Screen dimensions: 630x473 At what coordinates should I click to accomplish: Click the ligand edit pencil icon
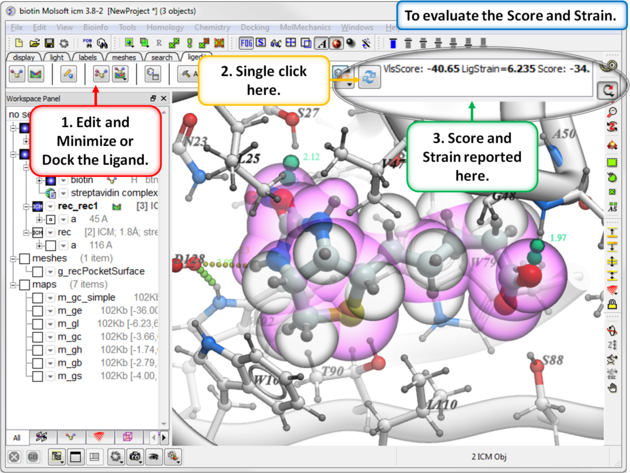click(x=68, y=74)
